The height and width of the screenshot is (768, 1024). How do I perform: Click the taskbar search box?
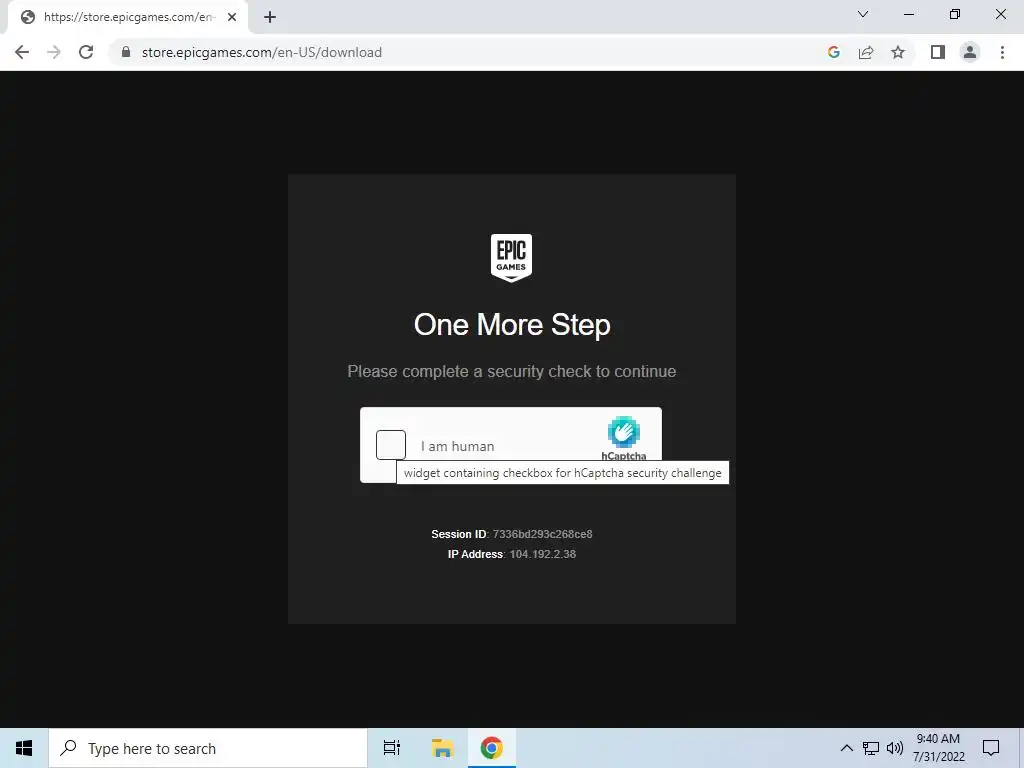(x=208, y=748)
